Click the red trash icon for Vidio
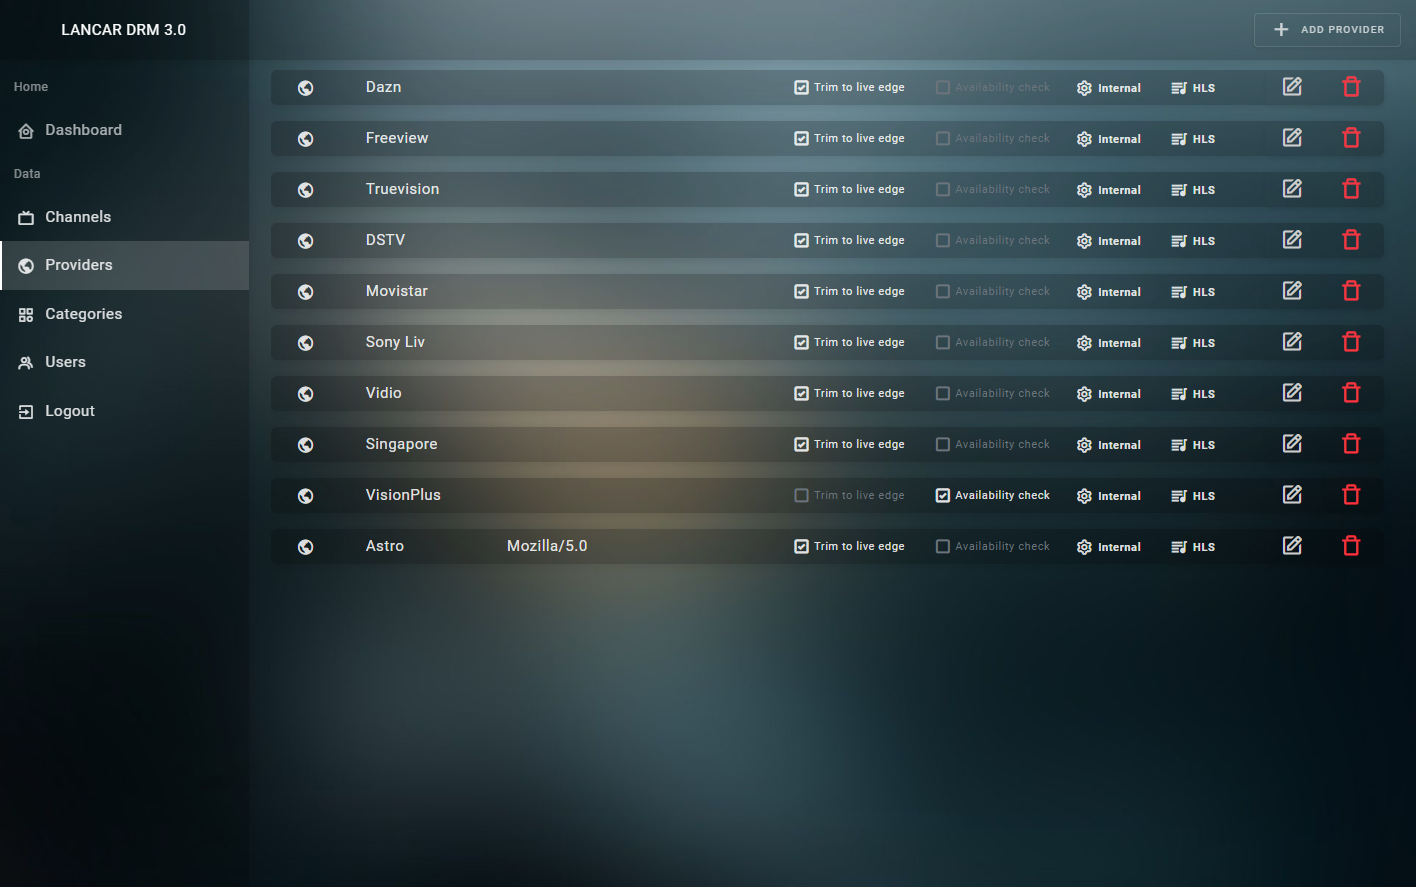 (1351, 393)
